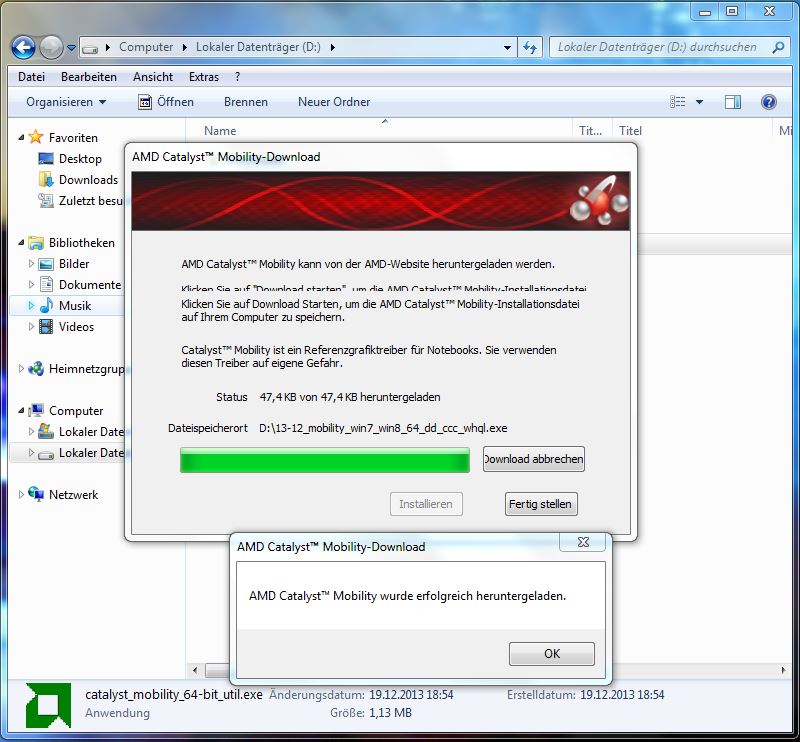Click Download abbrechen button
The height and width of the screenshot is (742, 800).
(x=534, y=459)
